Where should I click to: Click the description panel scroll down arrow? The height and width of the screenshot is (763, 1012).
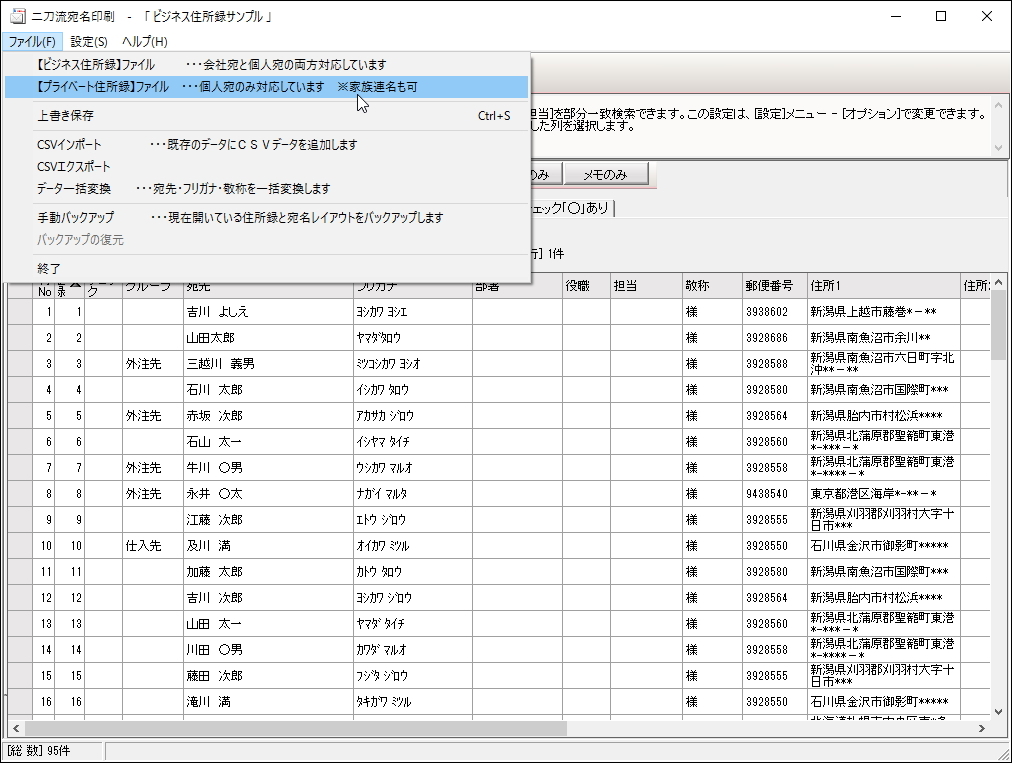click(x=998, y=148)
